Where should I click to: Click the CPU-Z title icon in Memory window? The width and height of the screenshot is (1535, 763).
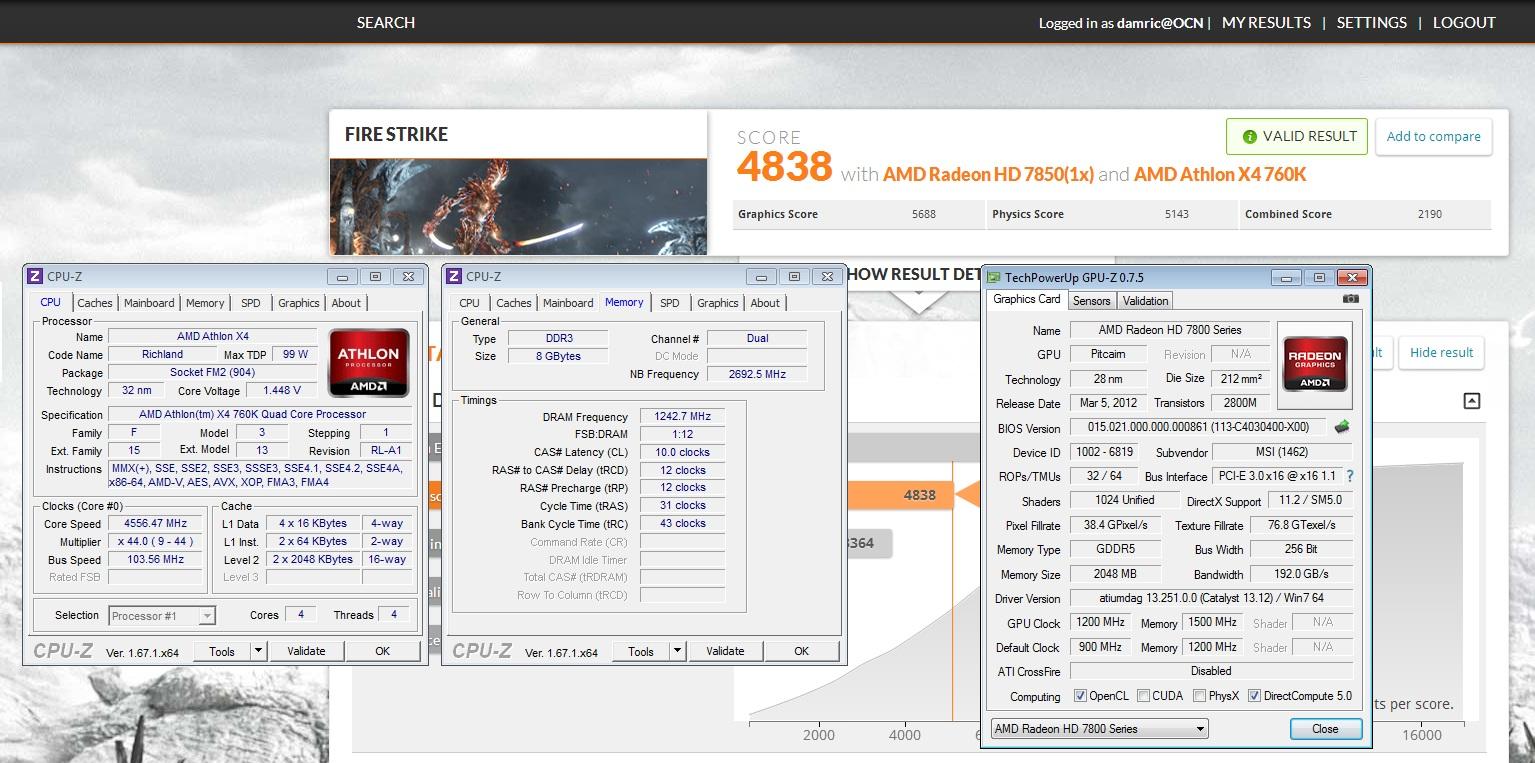tap(453, 276)
